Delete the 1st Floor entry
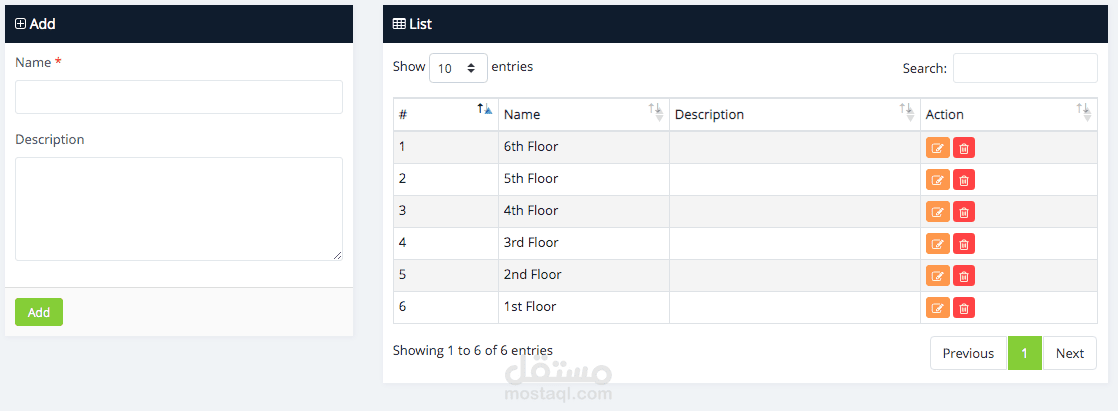1118x411 pixels. (x=964, y=308)
